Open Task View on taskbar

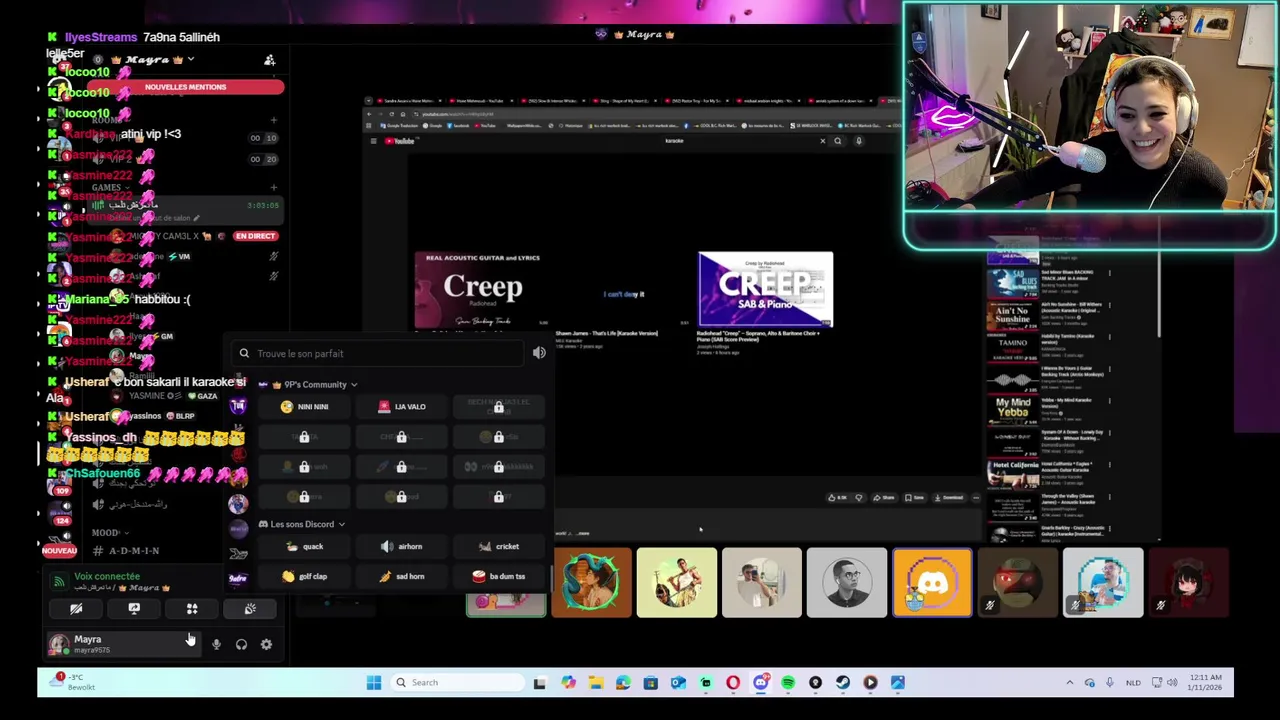click(x=540, y=683)
